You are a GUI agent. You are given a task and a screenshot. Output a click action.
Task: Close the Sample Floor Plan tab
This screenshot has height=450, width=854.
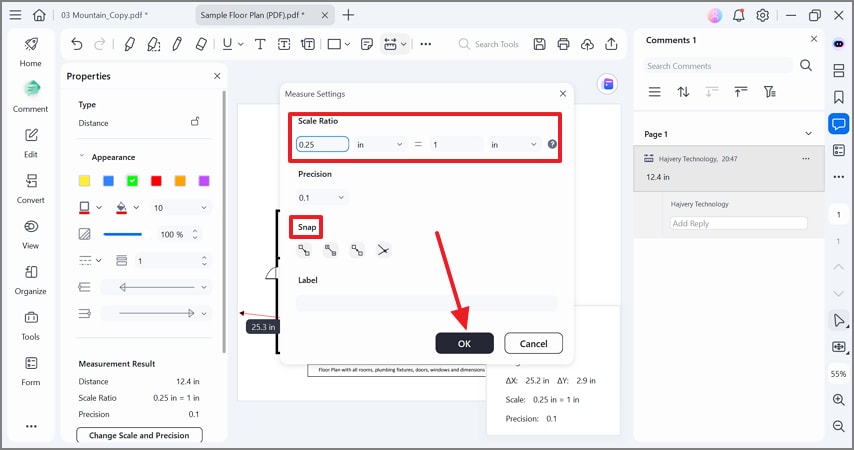click(325, 15)
